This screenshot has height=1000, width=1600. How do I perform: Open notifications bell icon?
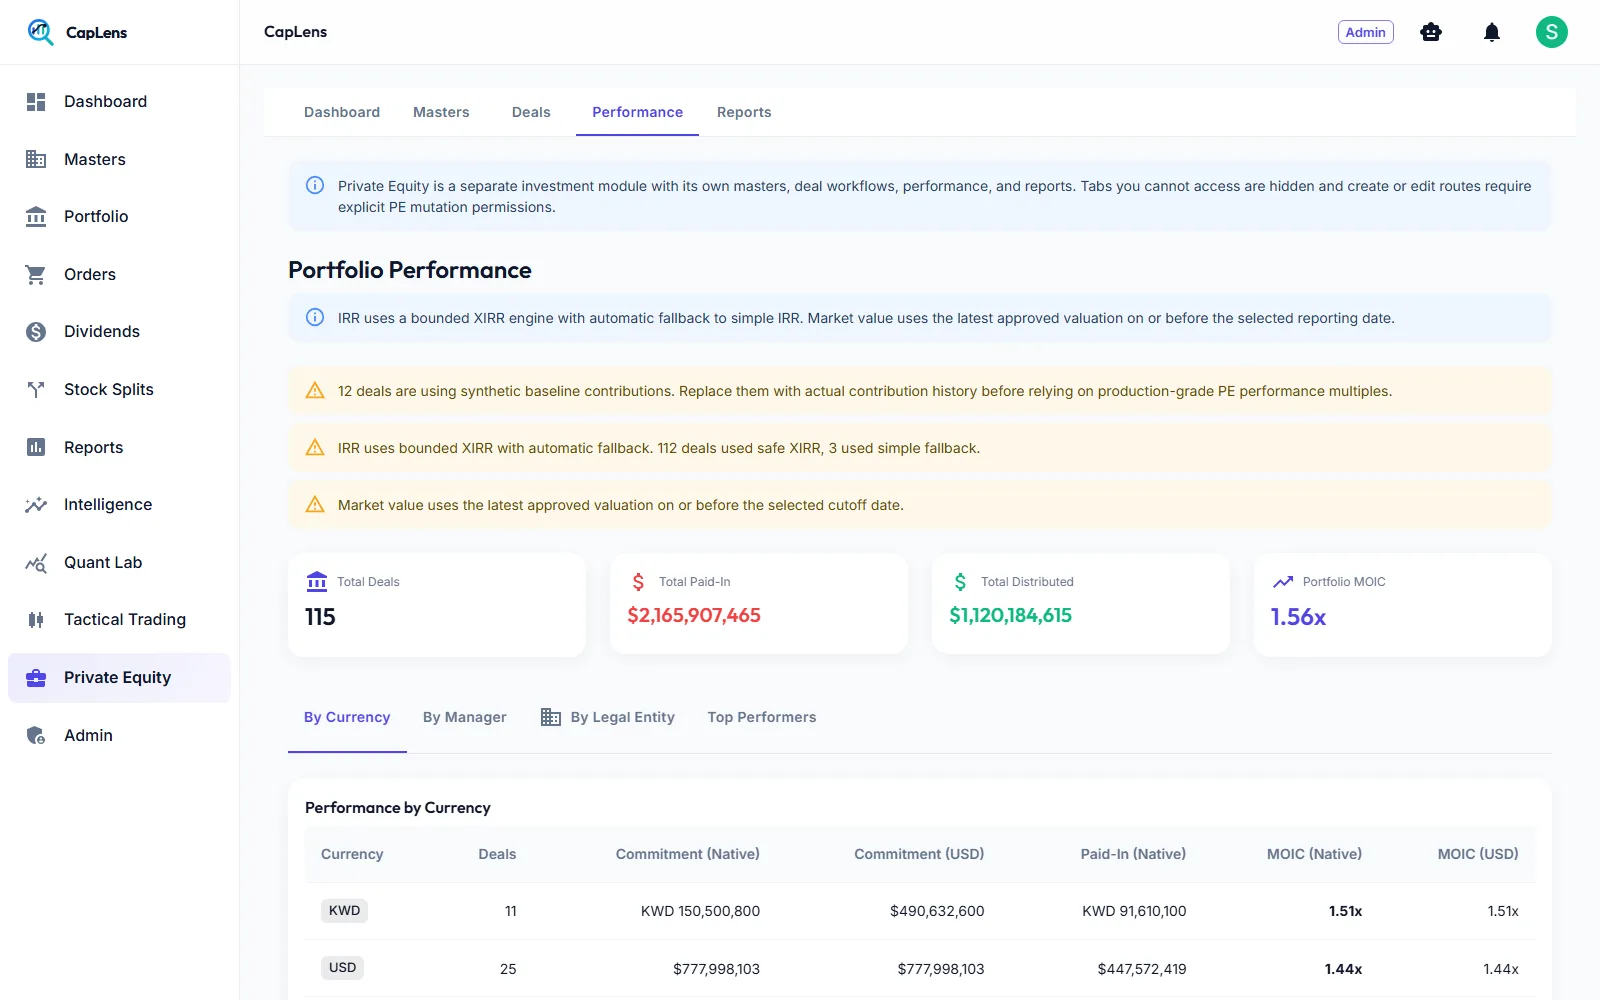(x=1492, y=32)
